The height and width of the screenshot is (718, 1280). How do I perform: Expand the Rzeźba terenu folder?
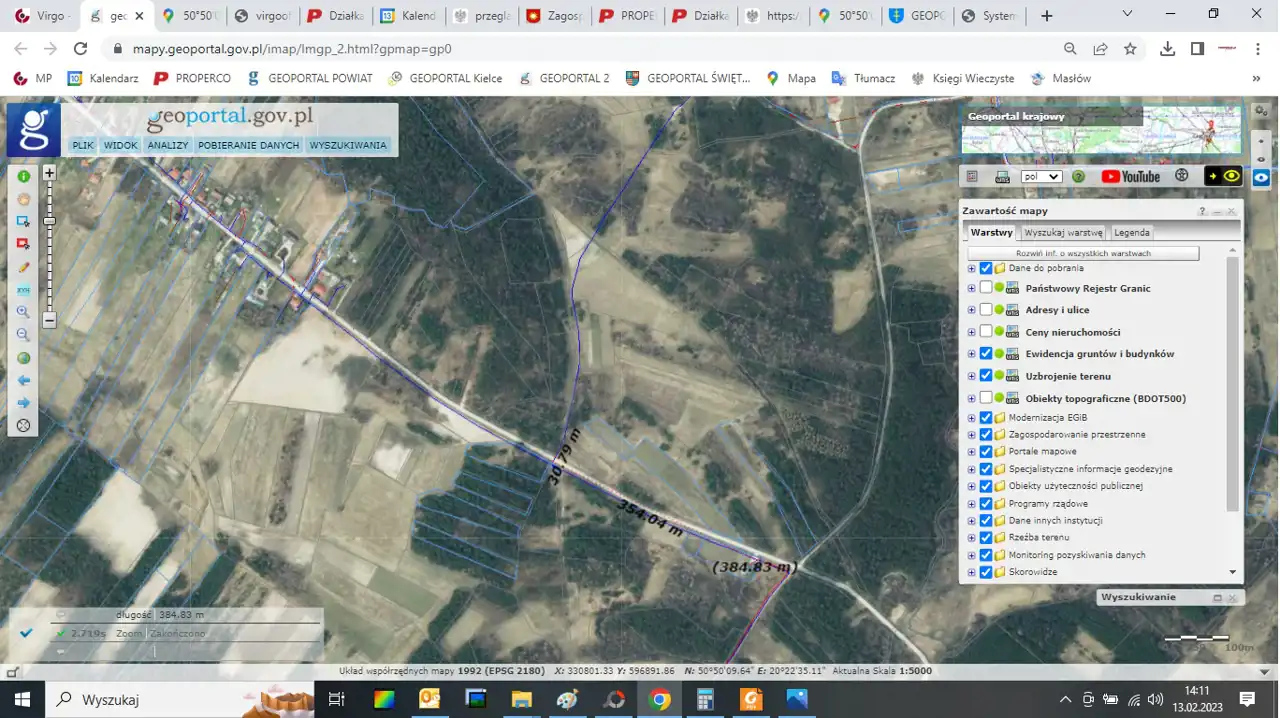(x=971, y=538)
